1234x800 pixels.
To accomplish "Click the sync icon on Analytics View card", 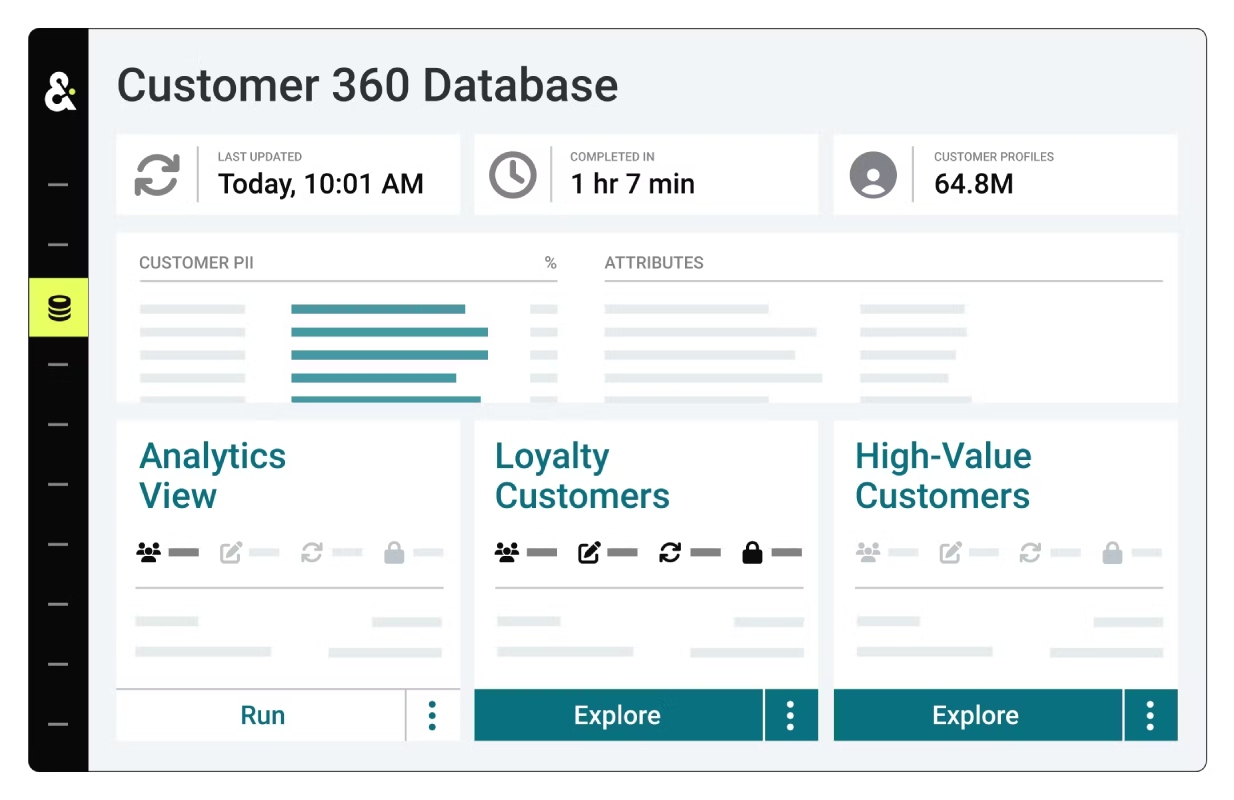I will click(x=312, y=552).
